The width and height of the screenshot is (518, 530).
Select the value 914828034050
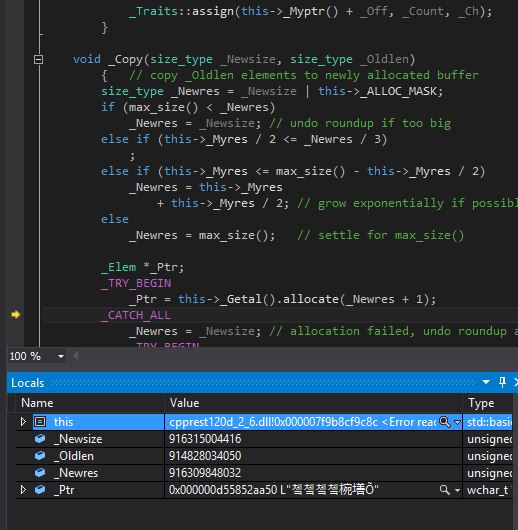pos(205,456)
